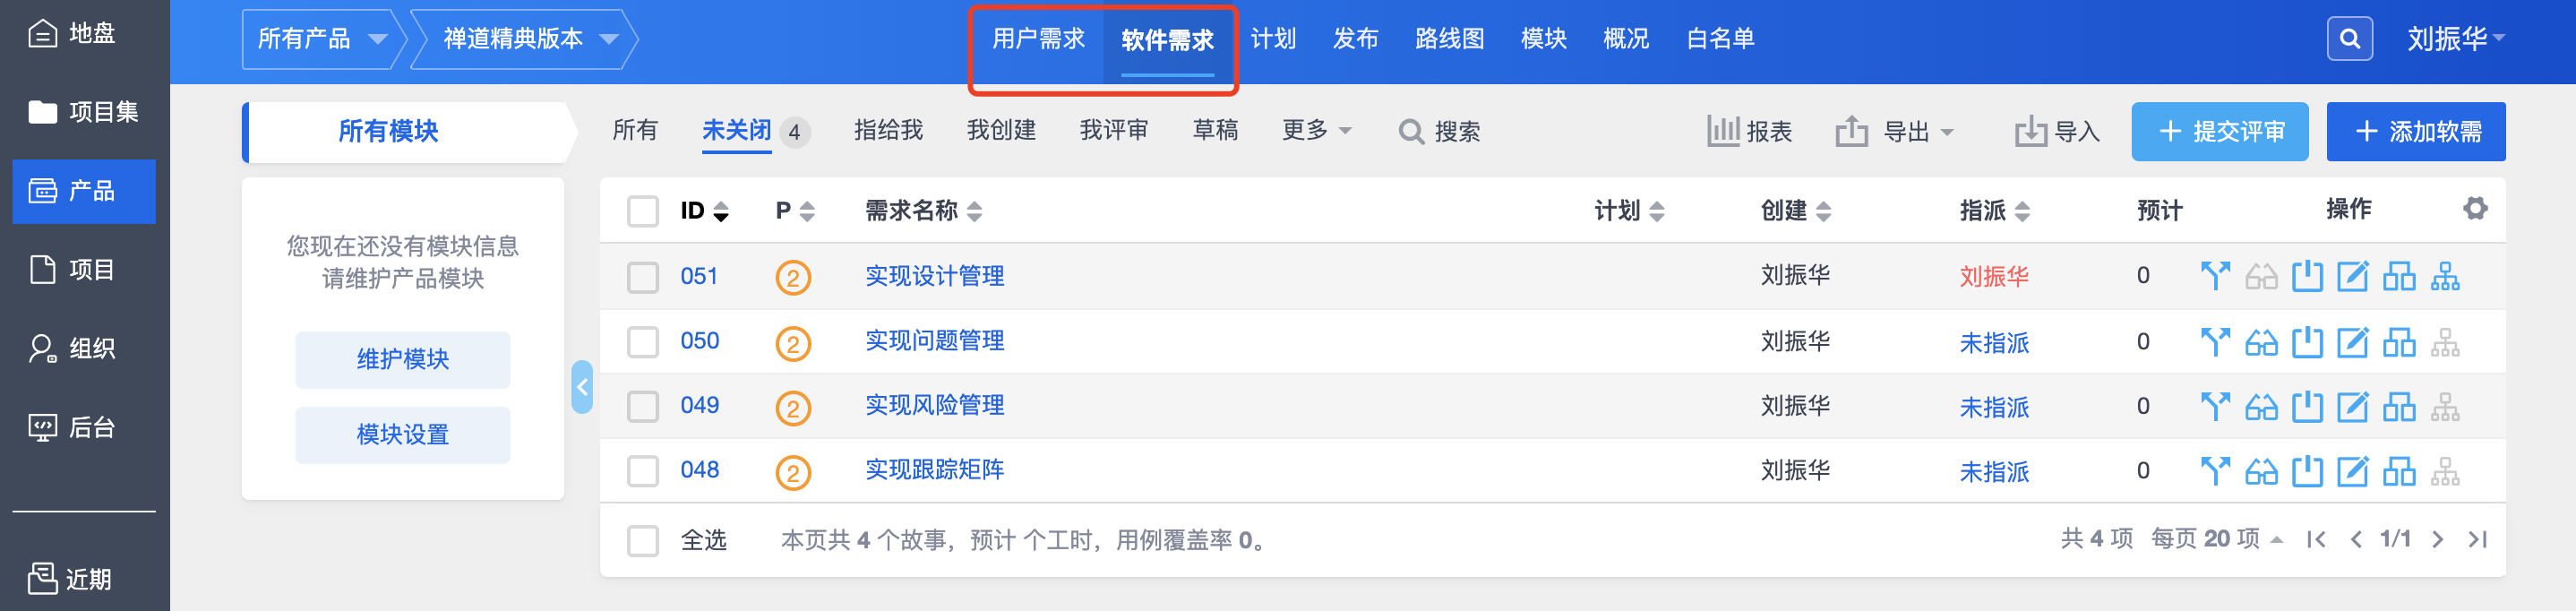Screen dimensions: 2576x611
Task: Check the box for story 050
Action: pyautogui.click(x=642, y=342)
